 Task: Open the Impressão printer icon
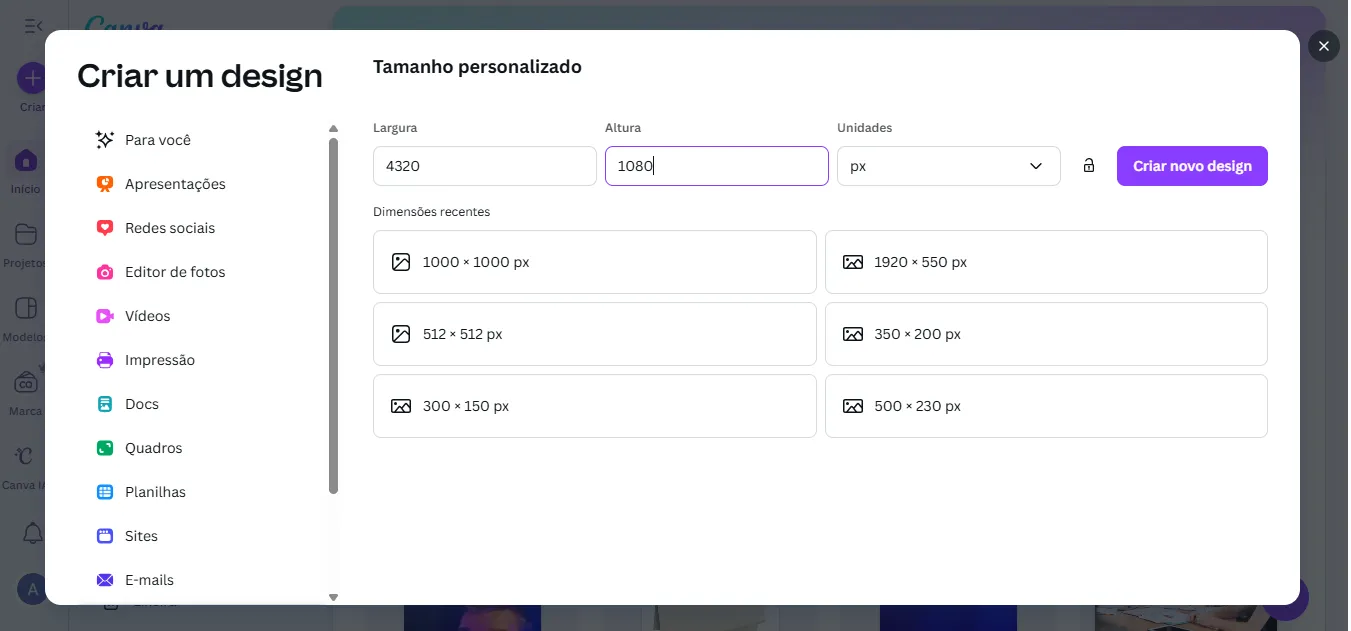pos(105,359)
